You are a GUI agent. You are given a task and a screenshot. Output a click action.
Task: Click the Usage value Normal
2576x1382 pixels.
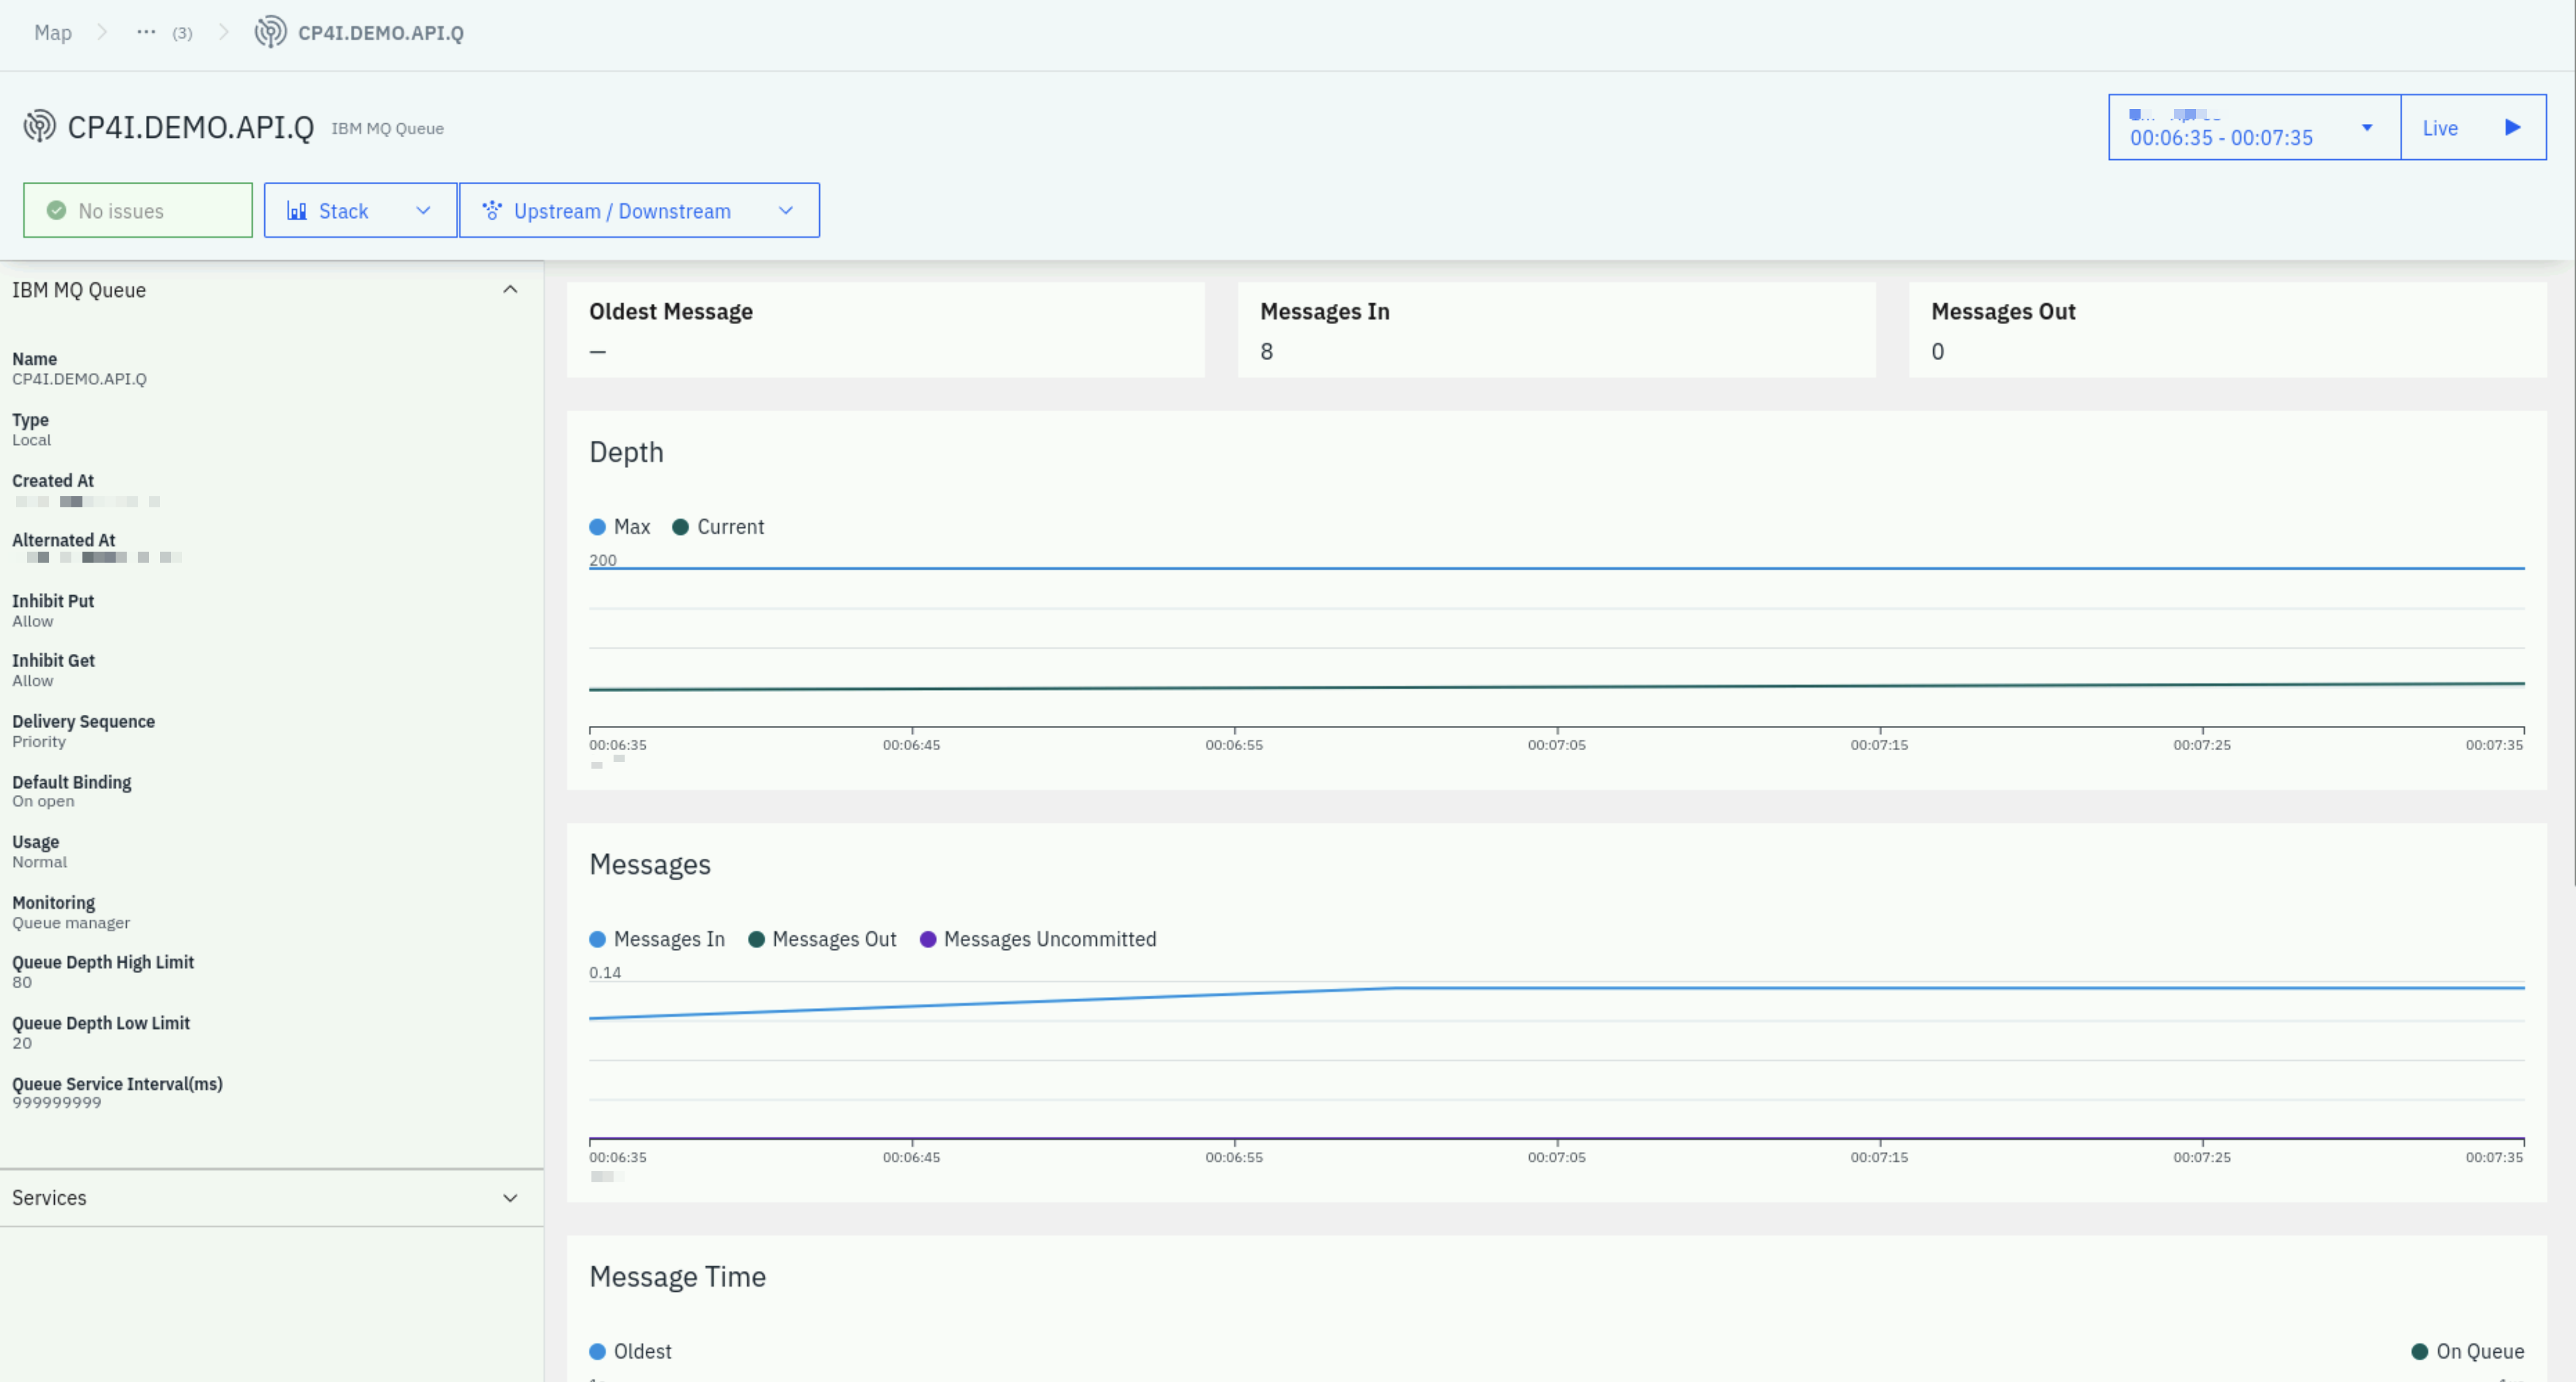coord(39,862)
